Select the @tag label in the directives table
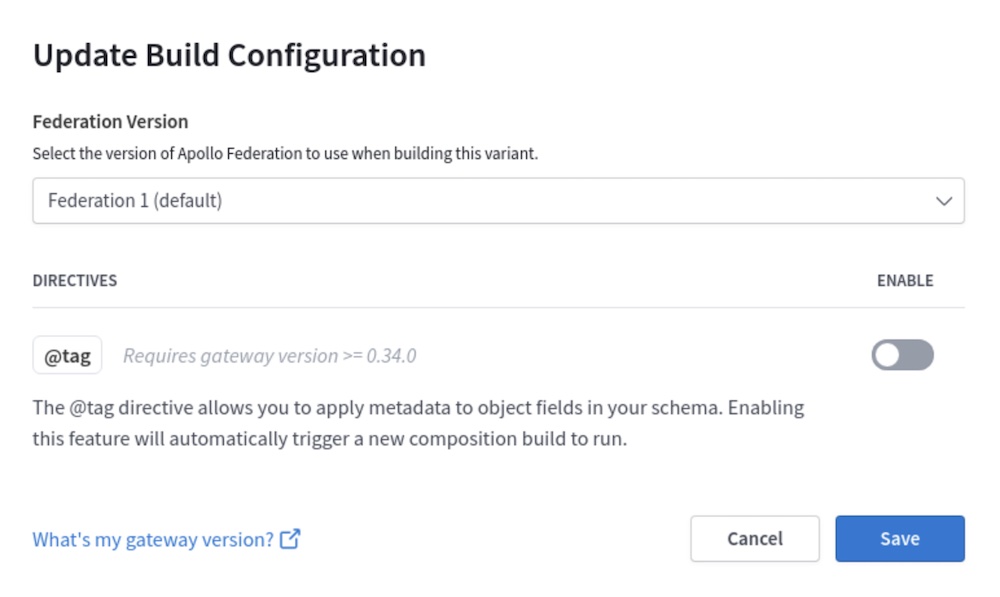Image resolution: width=1000 pixels, height=597 pixels. (x=67, y=354)
